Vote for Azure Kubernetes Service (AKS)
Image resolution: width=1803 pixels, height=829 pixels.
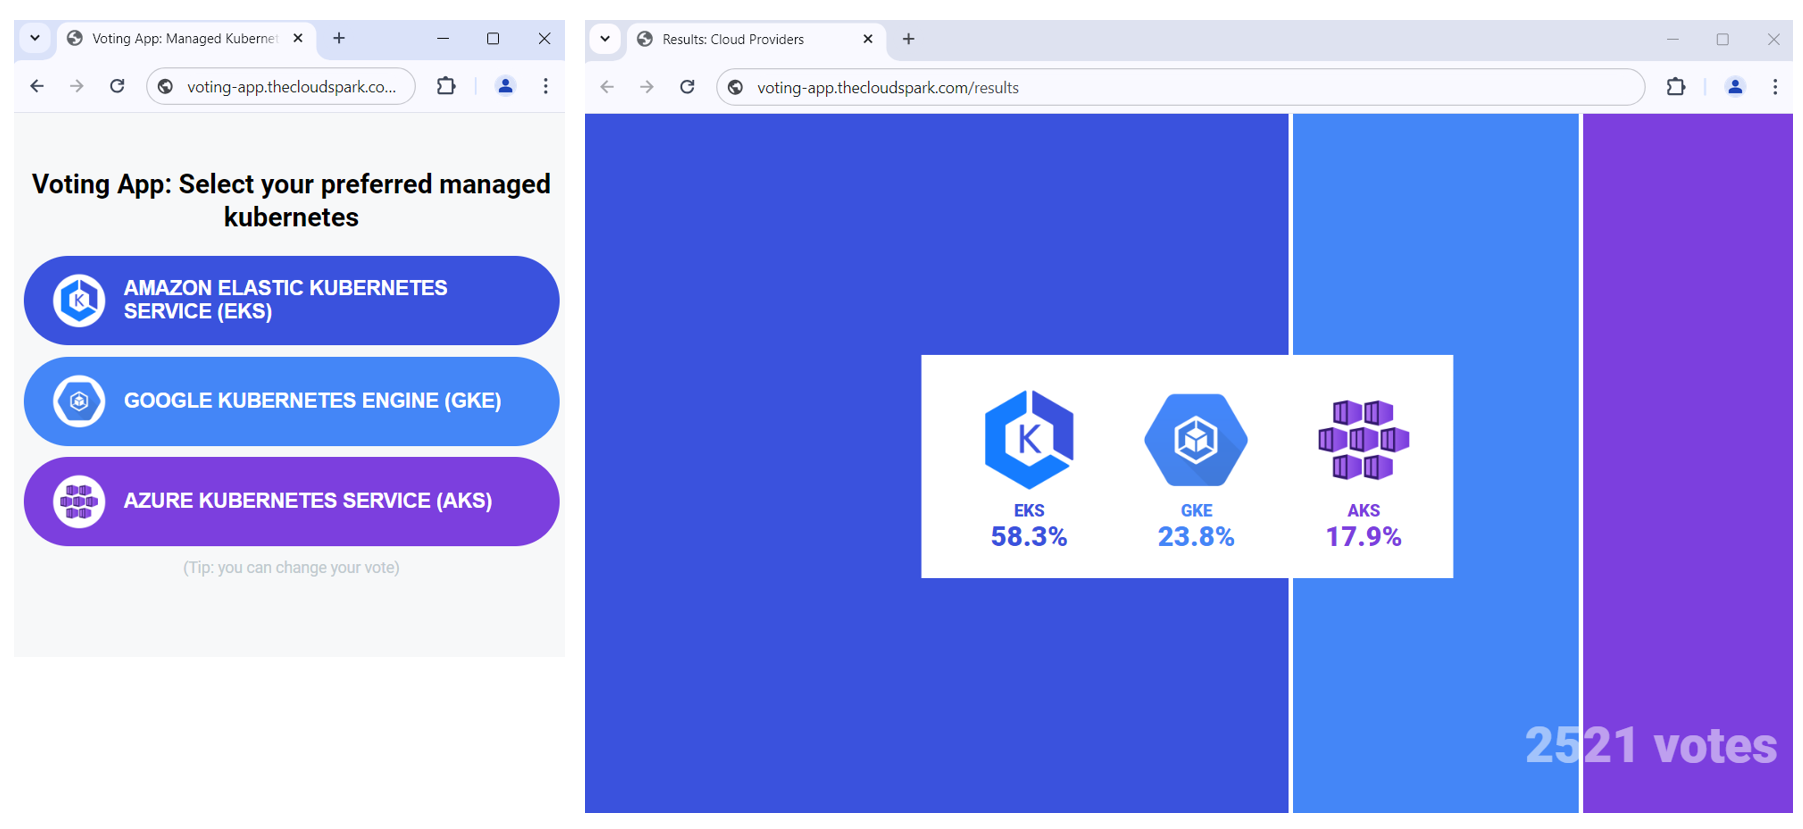[291, 501]
